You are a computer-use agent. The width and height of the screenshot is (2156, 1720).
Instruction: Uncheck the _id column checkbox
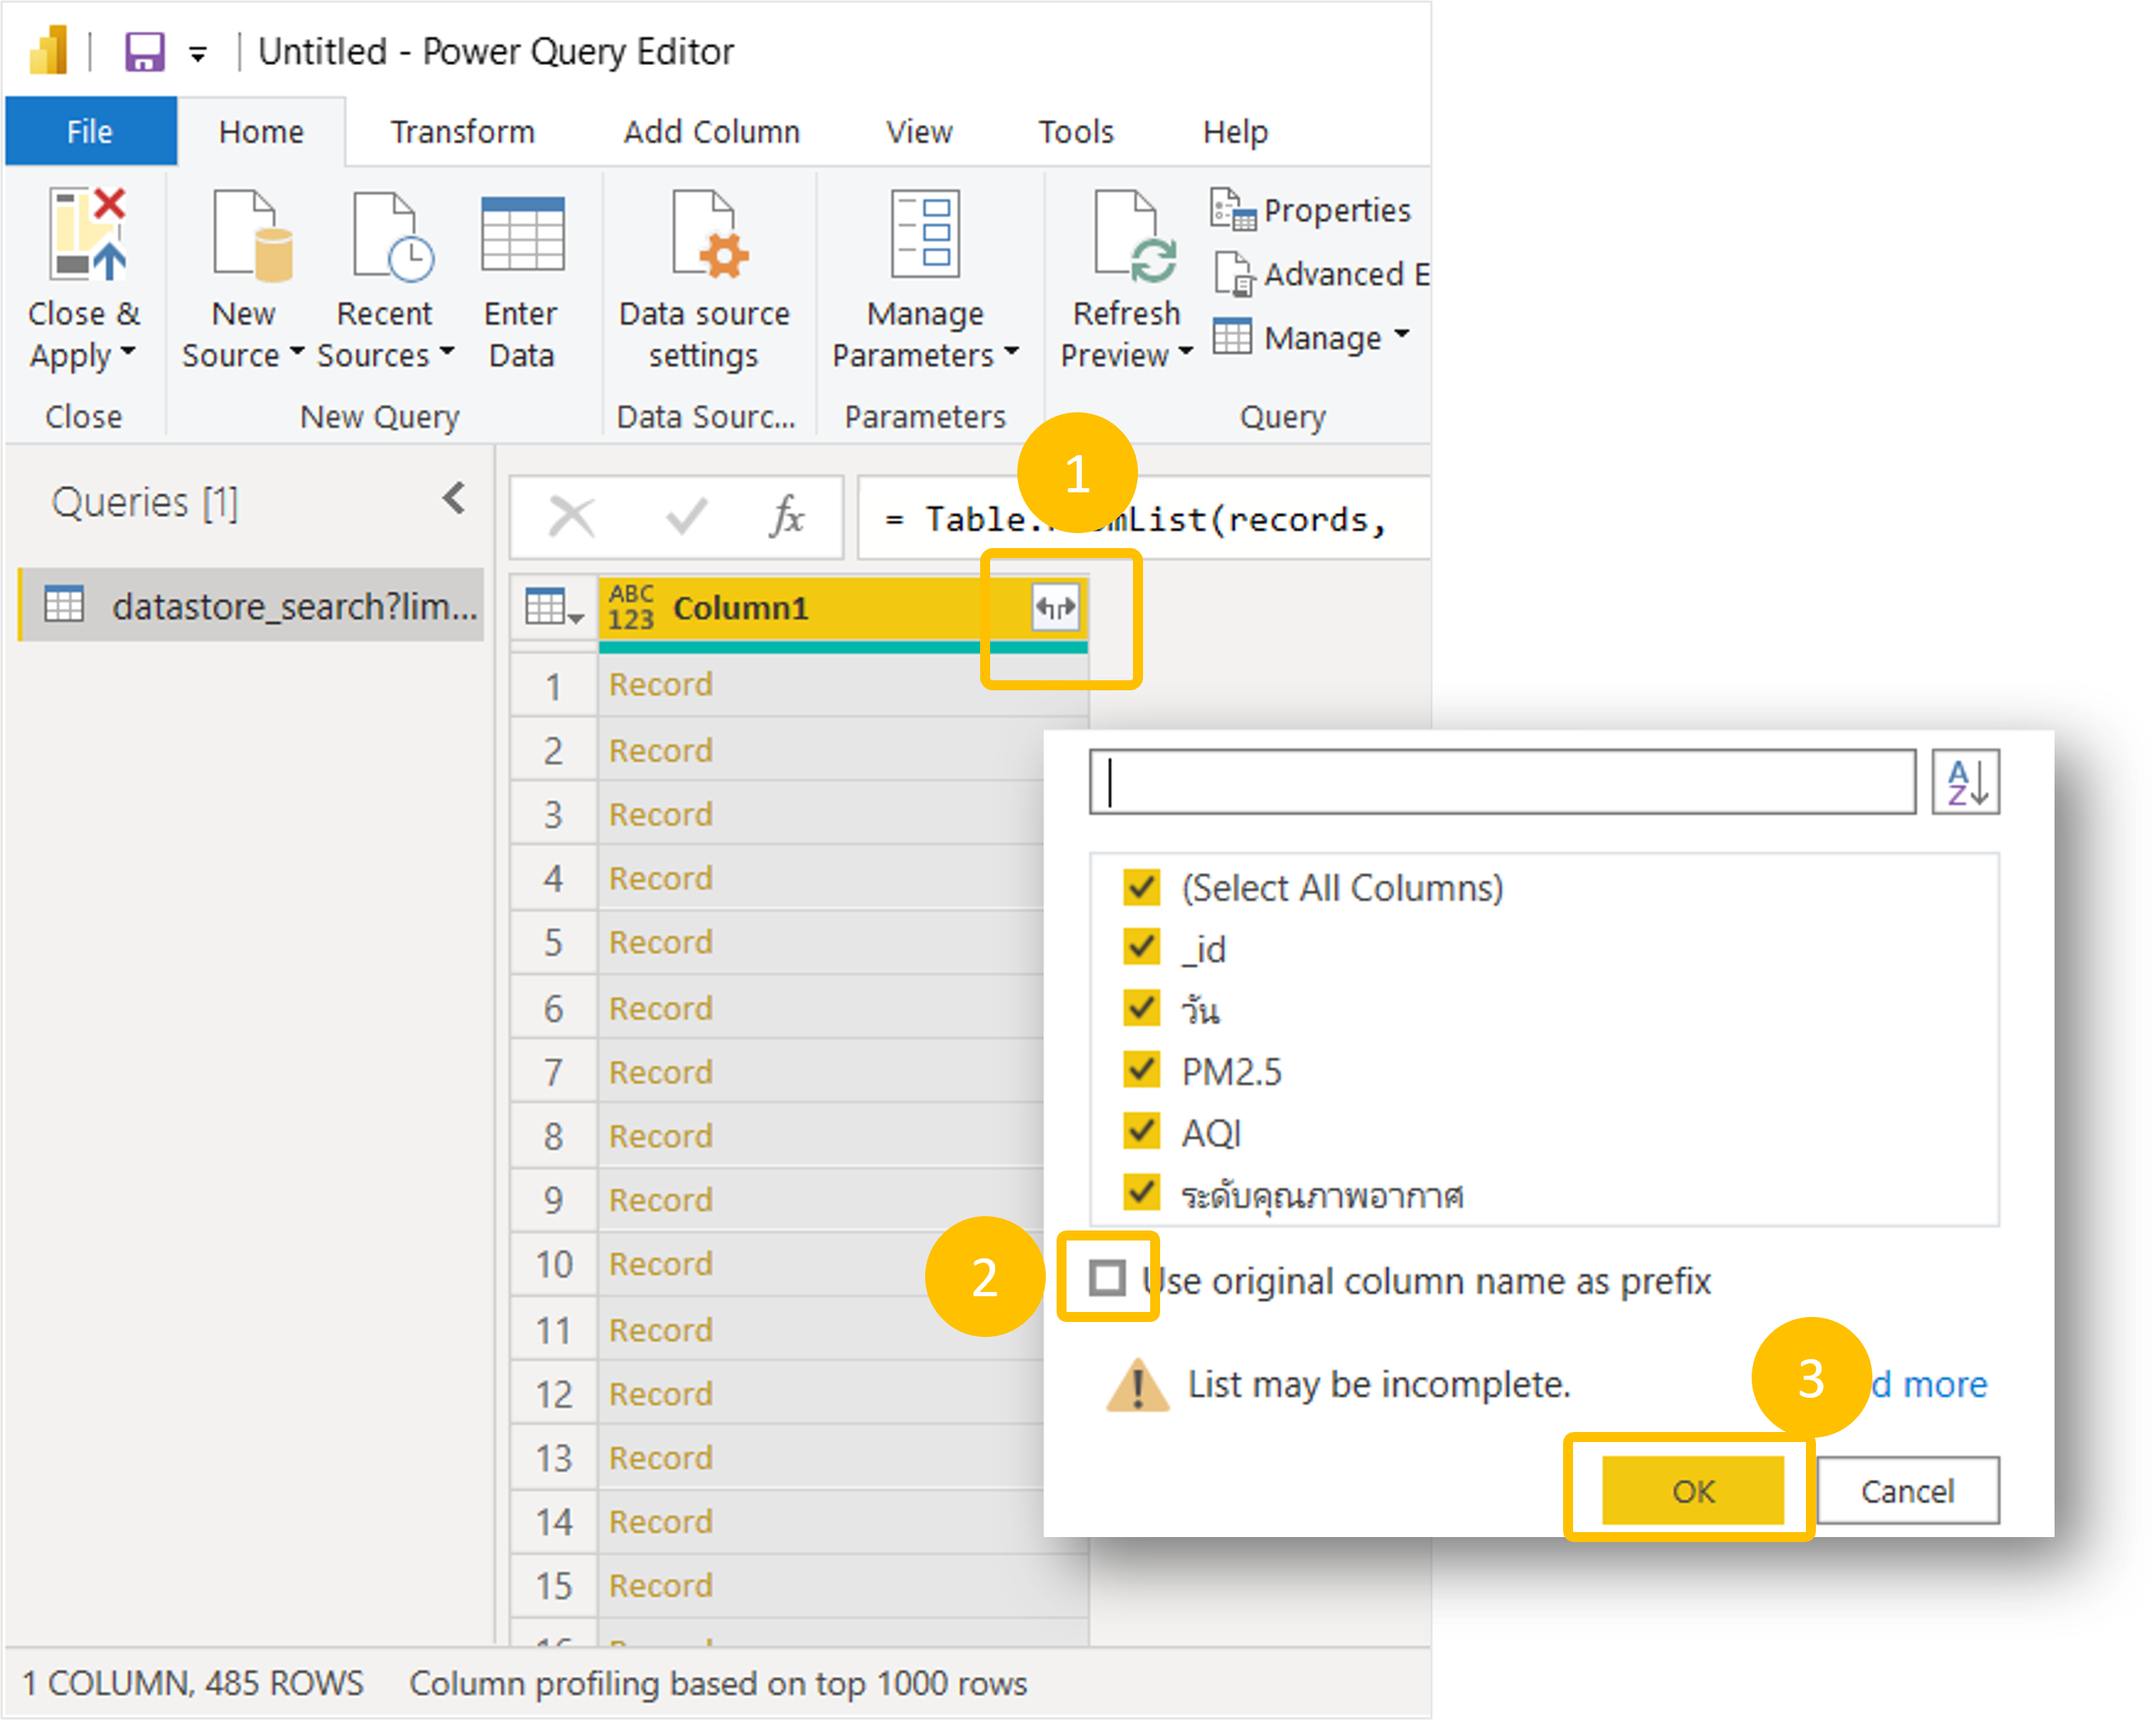[x=1141, y=947]
